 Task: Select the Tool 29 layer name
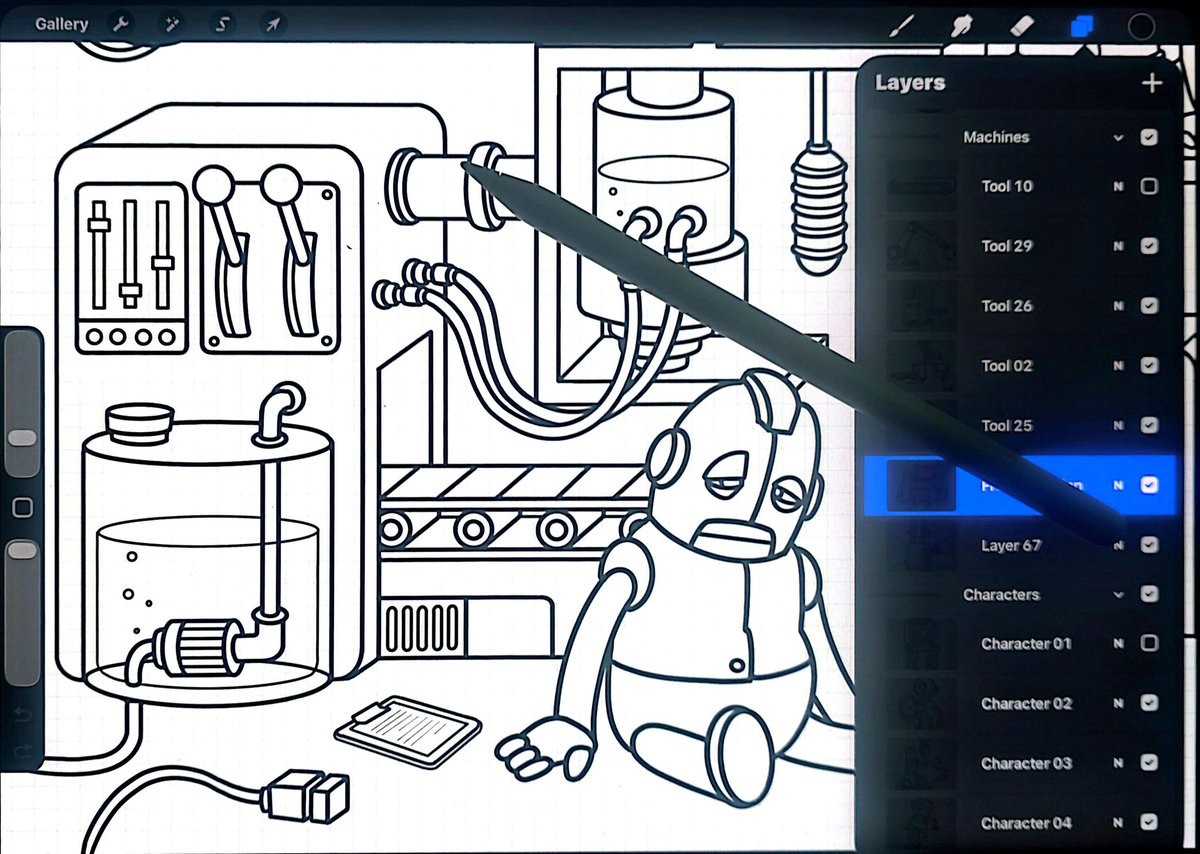(x=1007, y=246)
